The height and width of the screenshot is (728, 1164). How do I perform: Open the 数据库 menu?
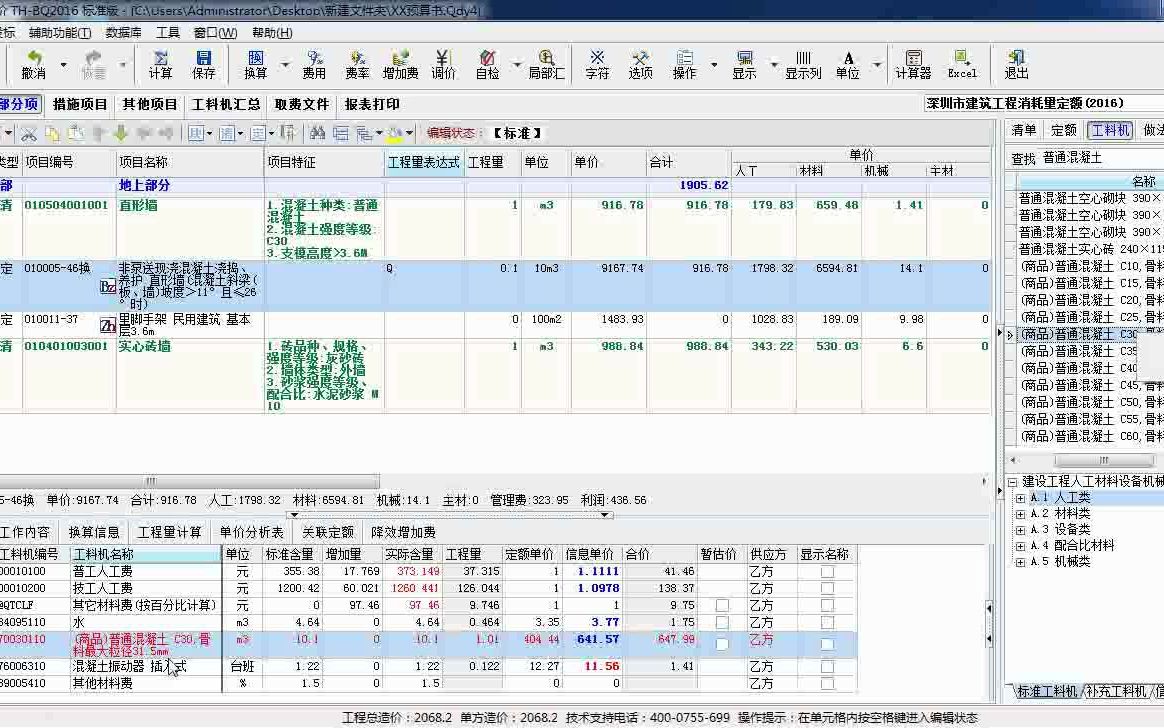click(123, 33)
